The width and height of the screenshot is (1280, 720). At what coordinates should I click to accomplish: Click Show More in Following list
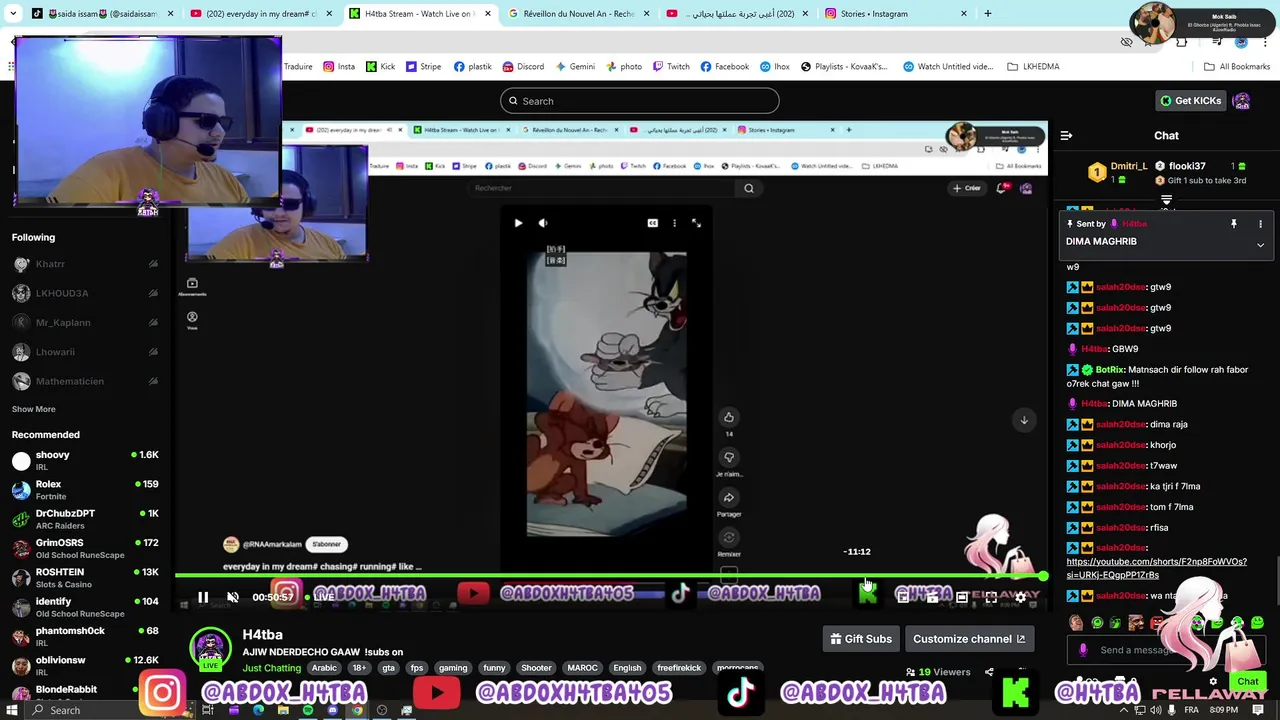[33, 409]
